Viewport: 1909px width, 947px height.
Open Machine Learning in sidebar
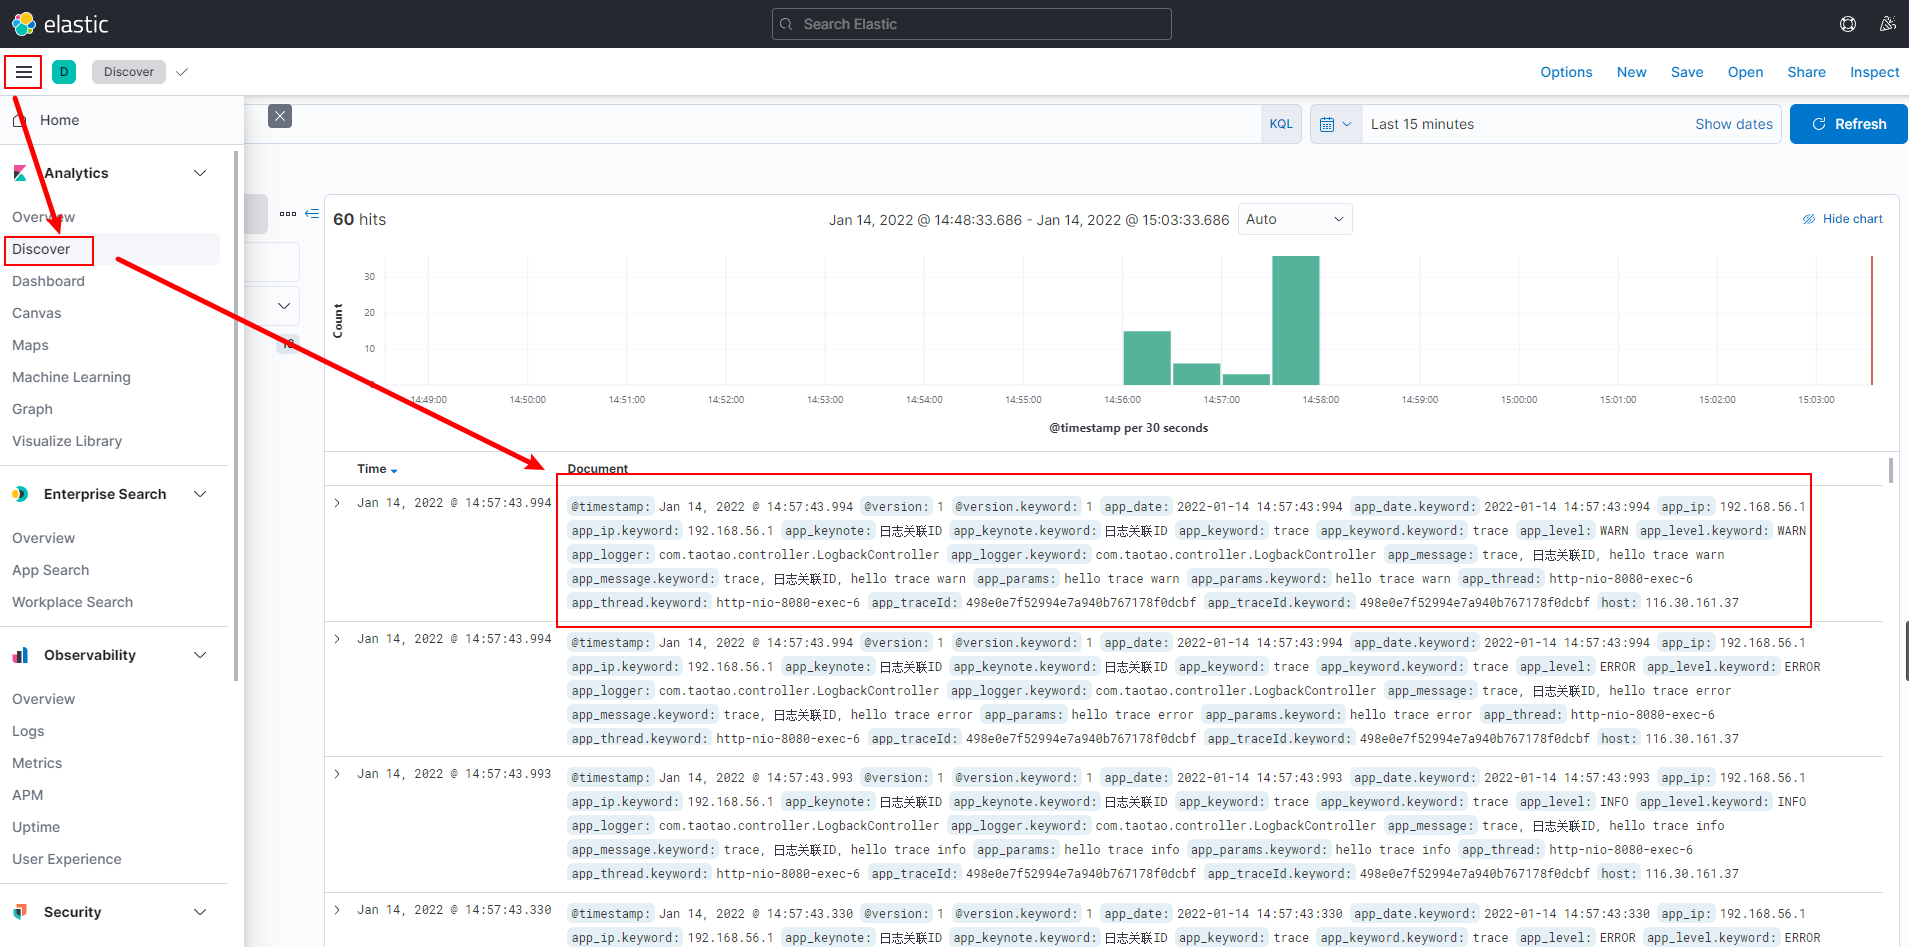71,377
